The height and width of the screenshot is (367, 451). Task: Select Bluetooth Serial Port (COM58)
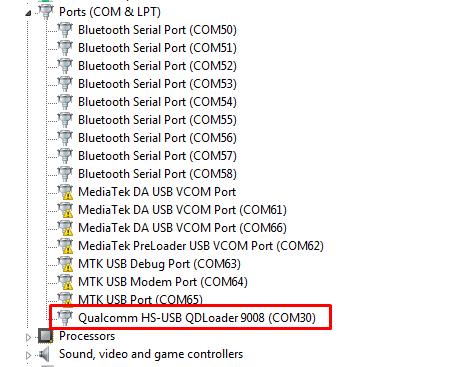(x=157, y=174)
